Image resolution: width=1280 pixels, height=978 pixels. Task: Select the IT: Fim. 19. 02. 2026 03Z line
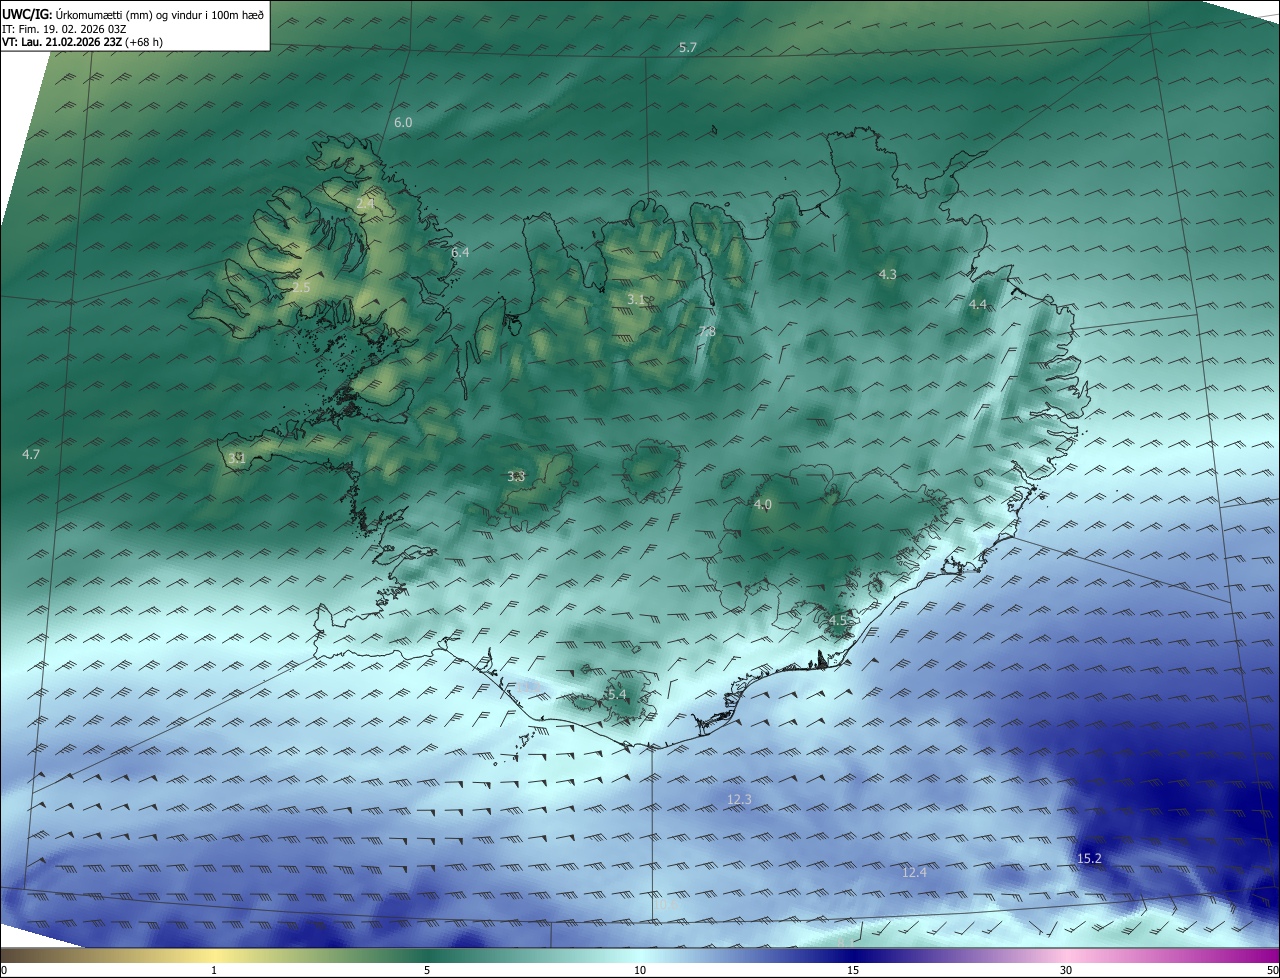[64, 29]
